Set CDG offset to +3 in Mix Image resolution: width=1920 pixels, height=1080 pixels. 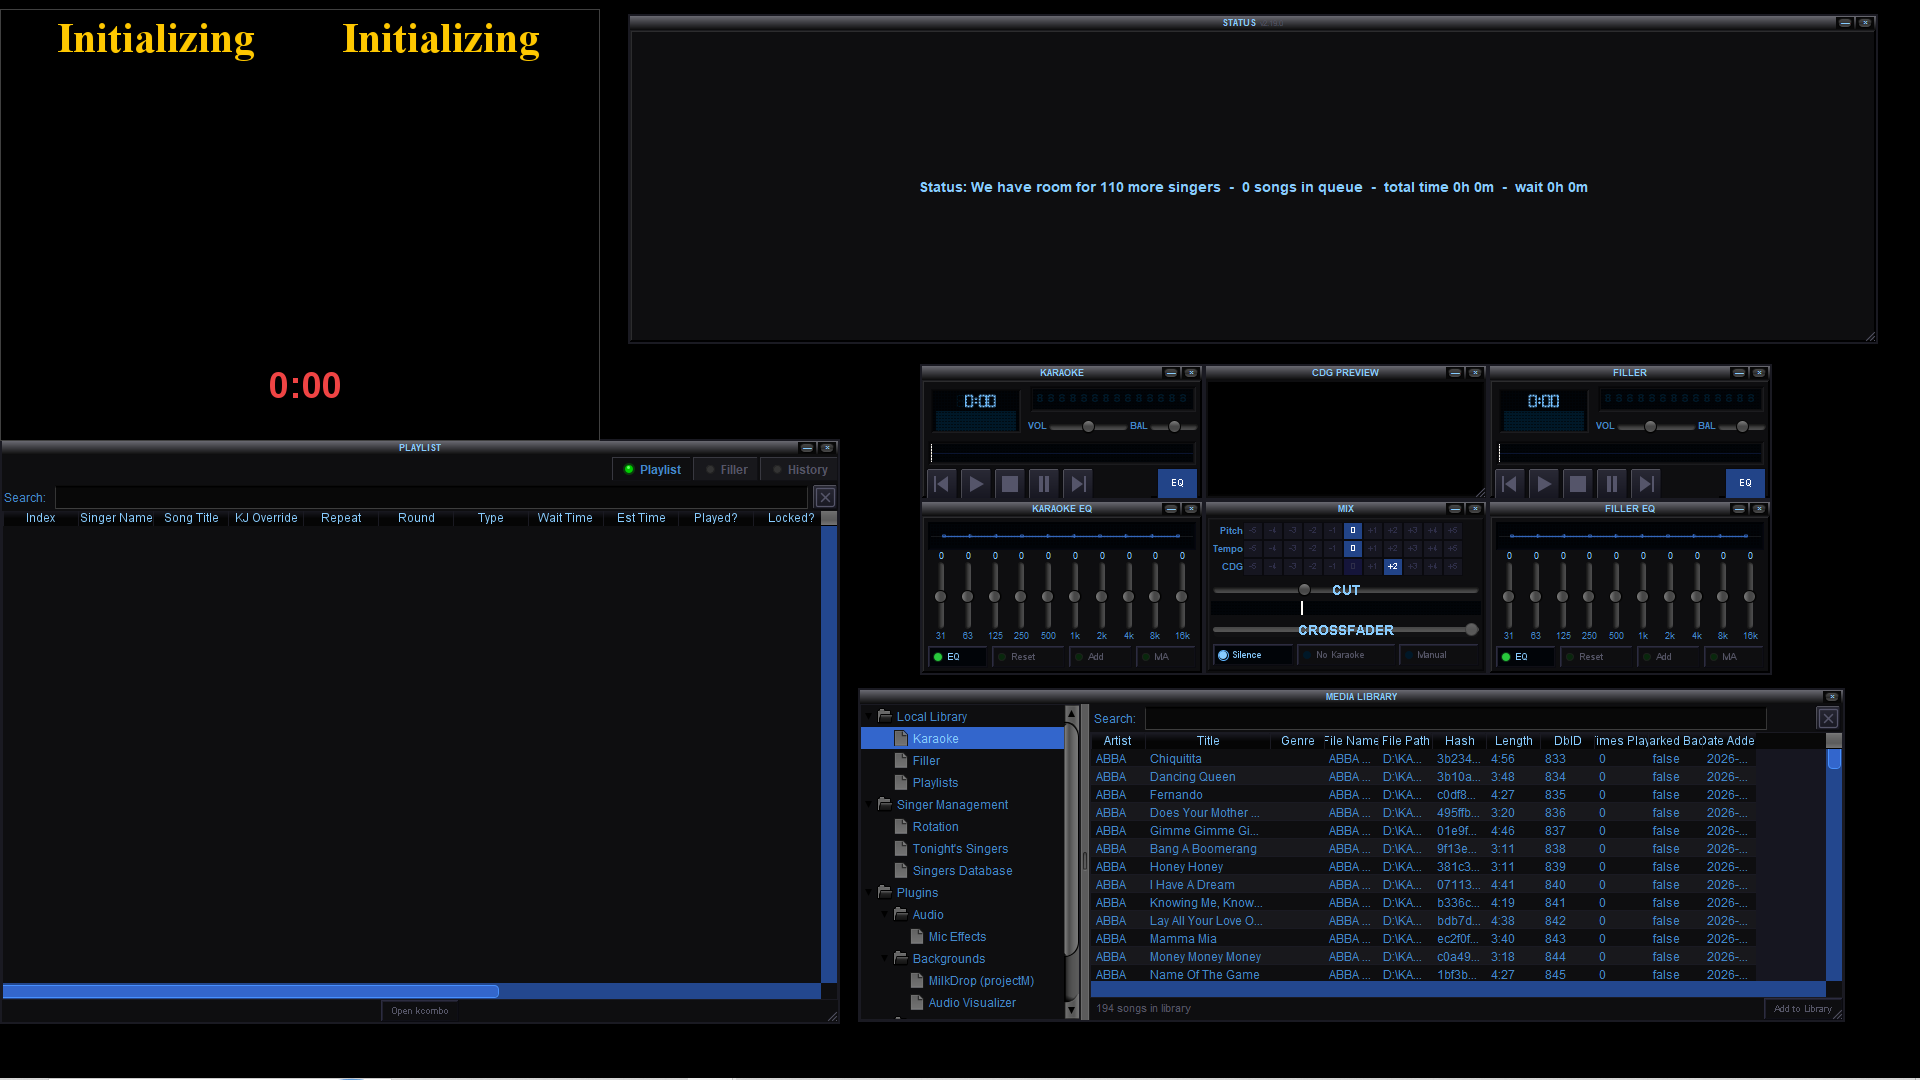(x=1412, y=567)
